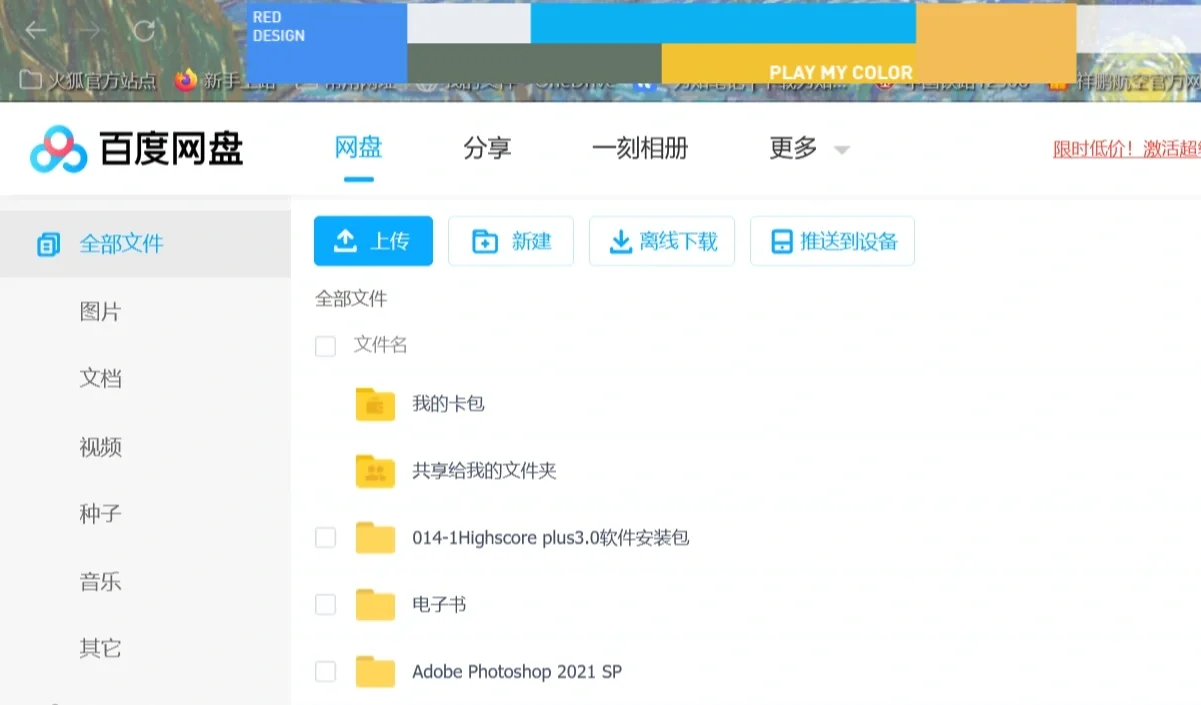1201x705 pixels.
Task: Open the 一刻相册 tab
Action: 641,148
